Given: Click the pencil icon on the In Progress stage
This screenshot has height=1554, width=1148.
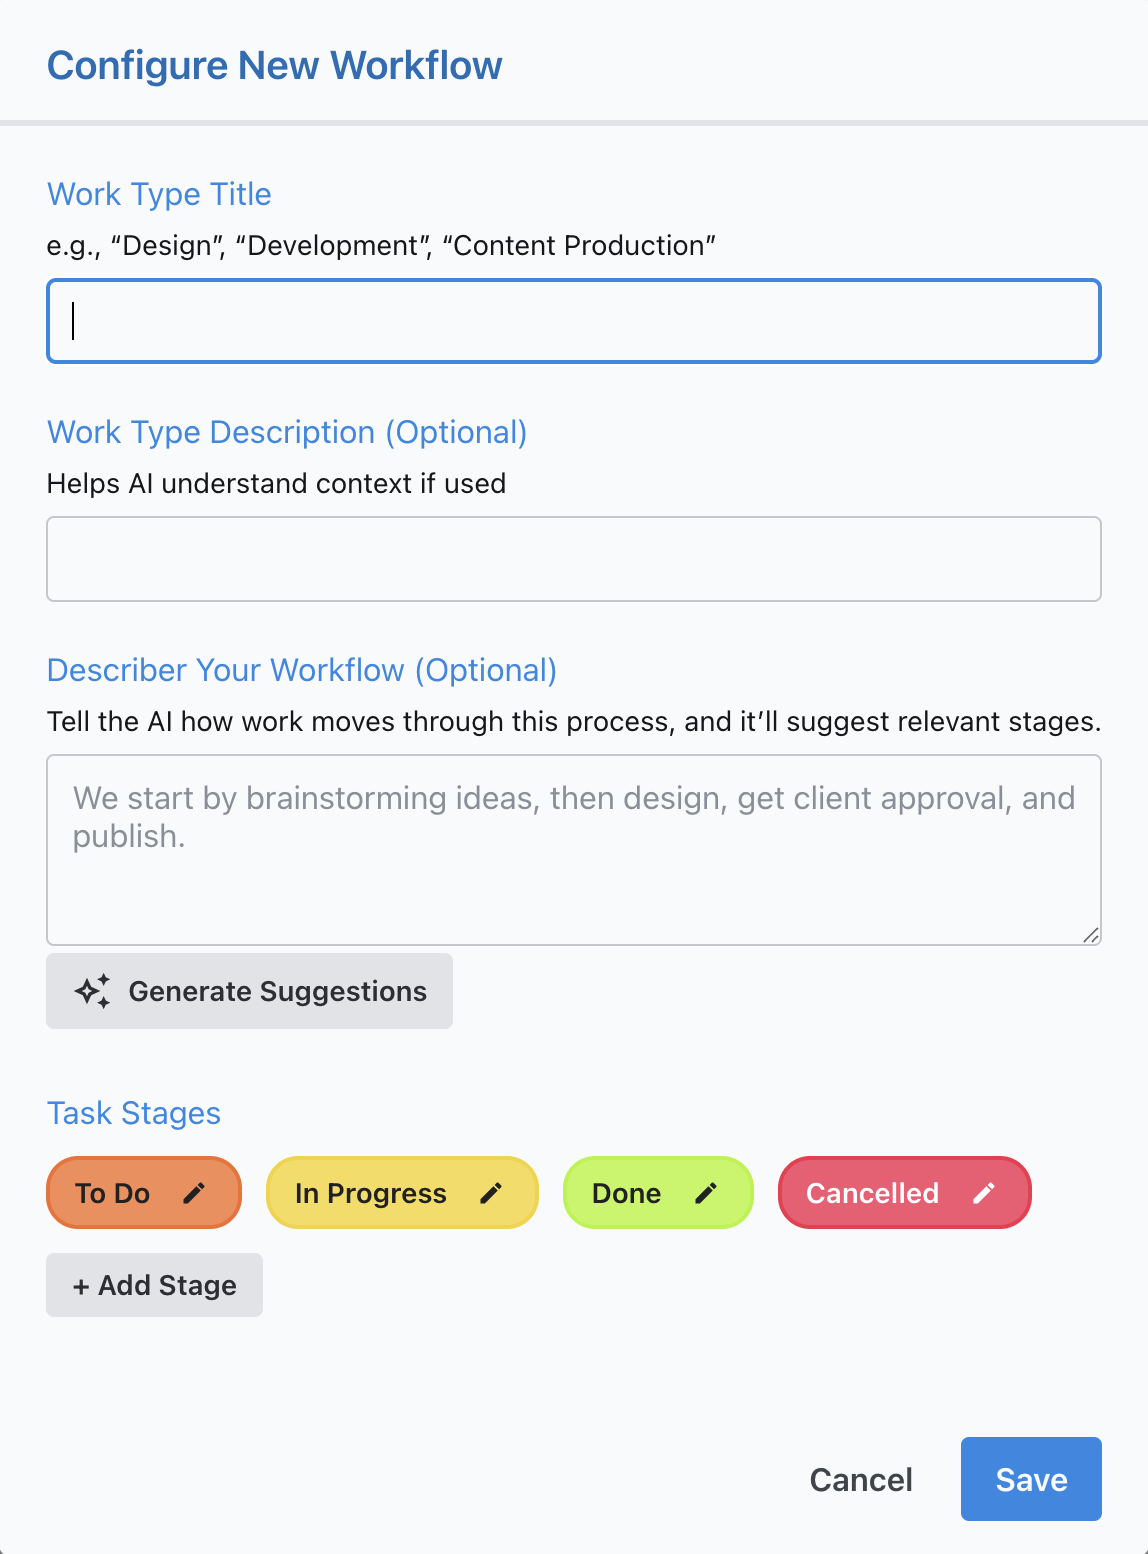Looking at the screenshot, I should (492, 1192).
